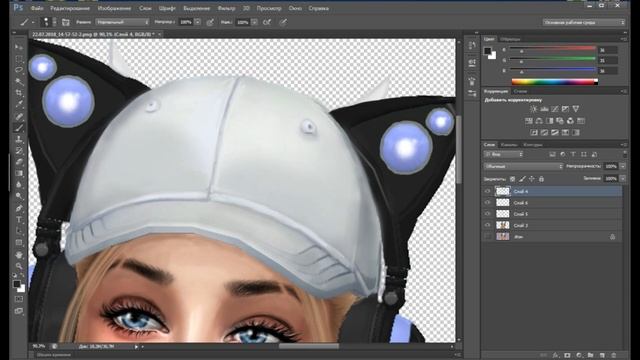Viewport: 640px width, 360px height.
Task: Open the layer filter type dropdown
Action: coord(504,154)
